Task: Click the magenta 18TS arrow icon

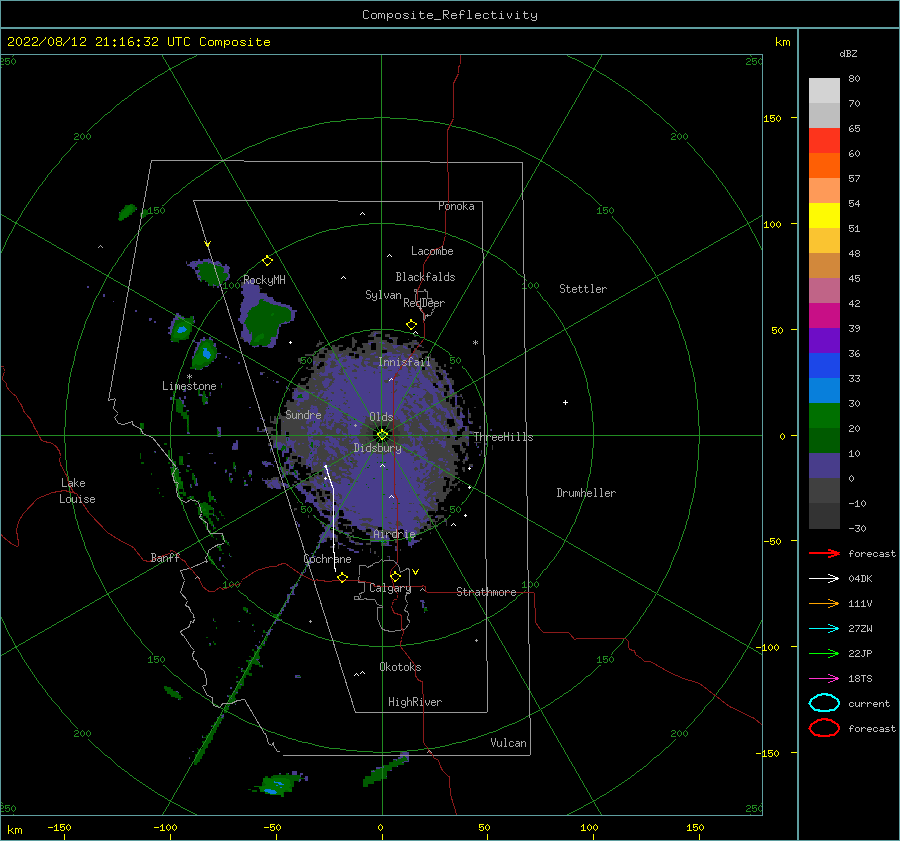Action: (824, 679)
